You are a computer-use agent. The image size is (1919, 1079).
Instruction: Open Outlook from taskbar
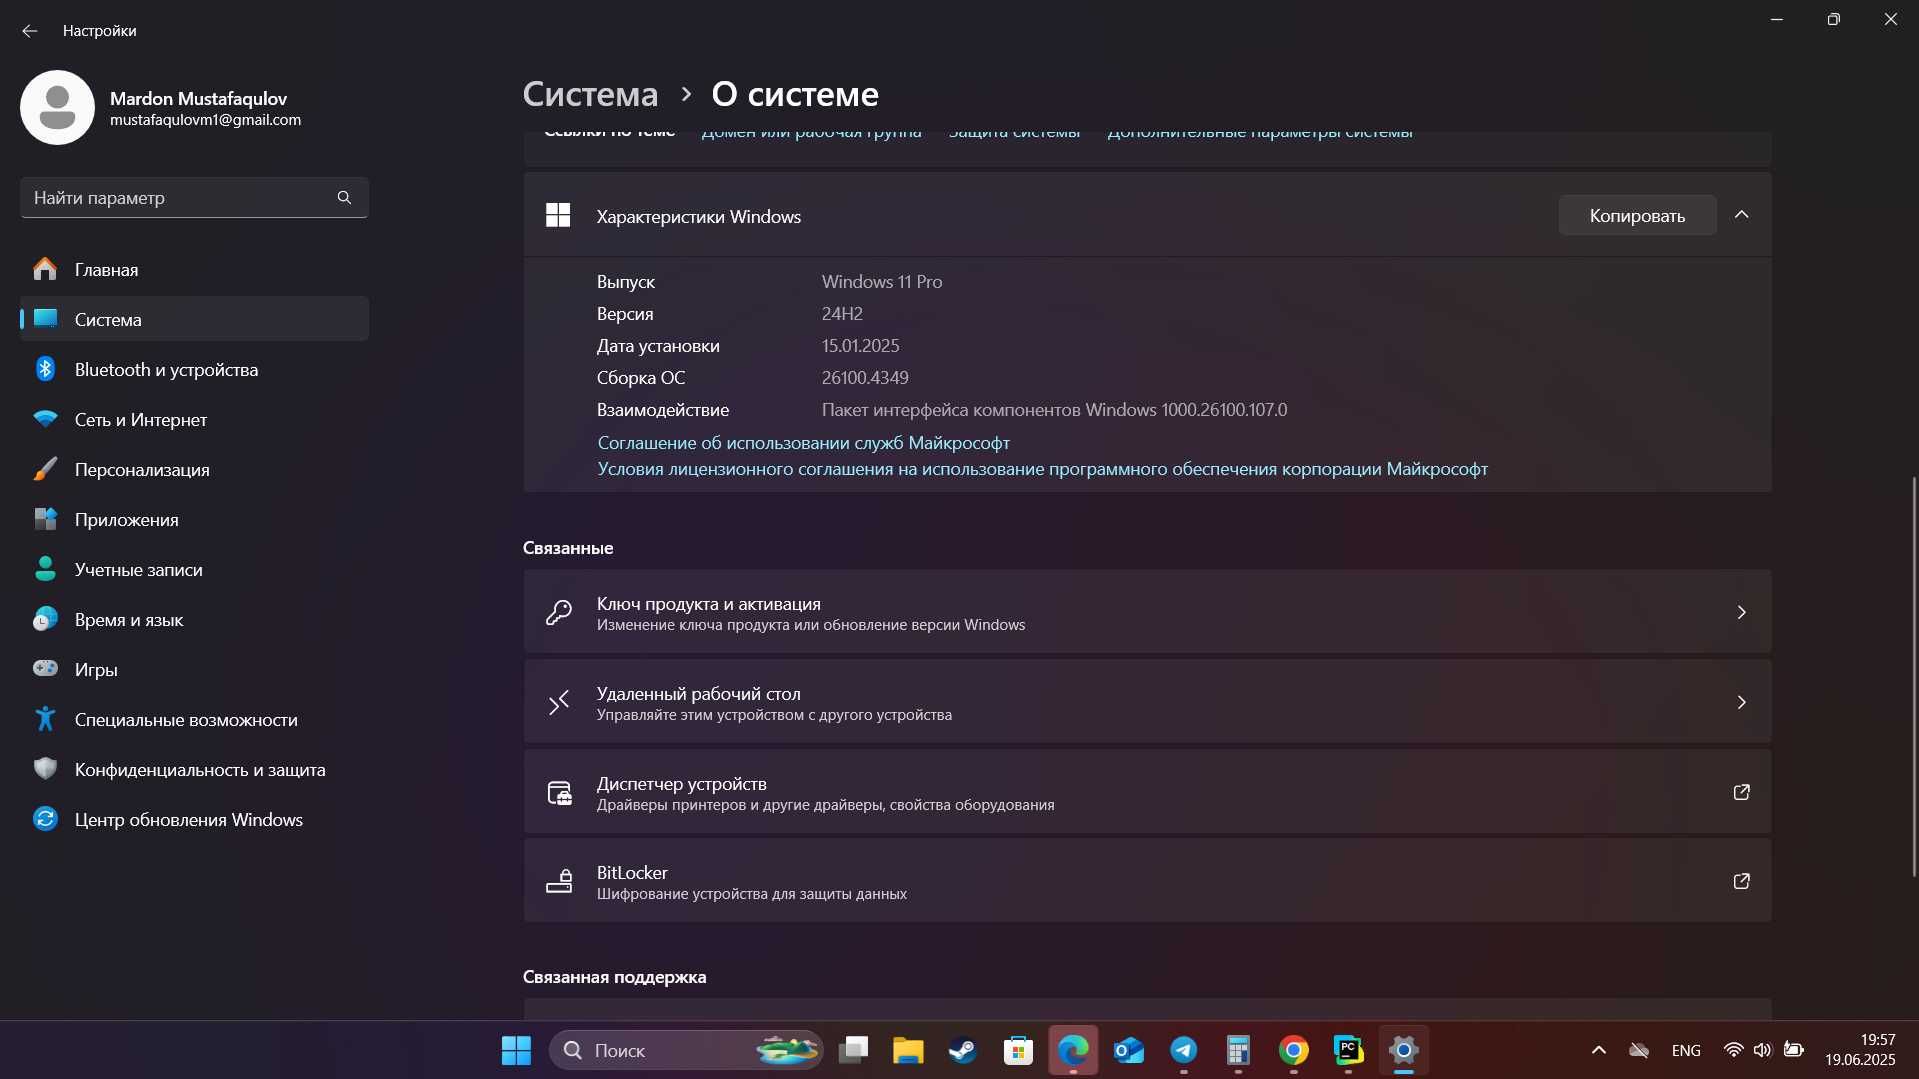tap(1129, 1050)
